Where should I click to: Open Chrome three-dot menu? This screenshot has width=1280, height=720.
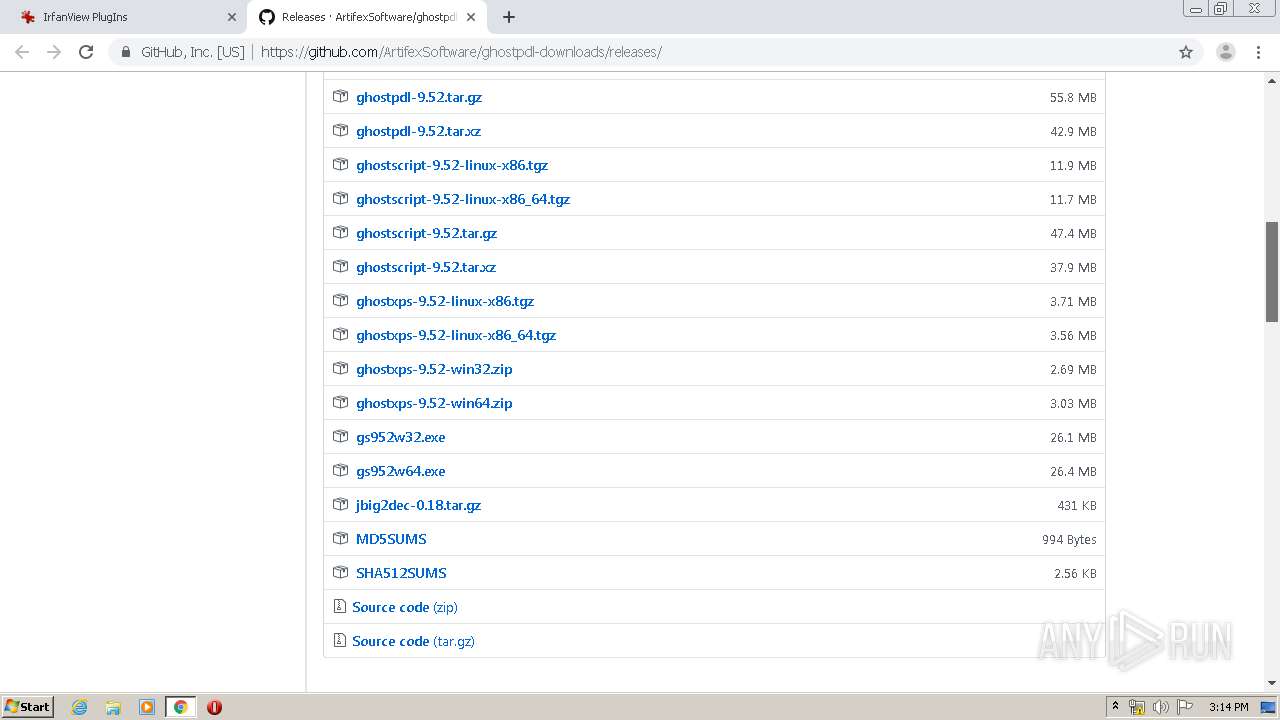[x=1258, y=52]
